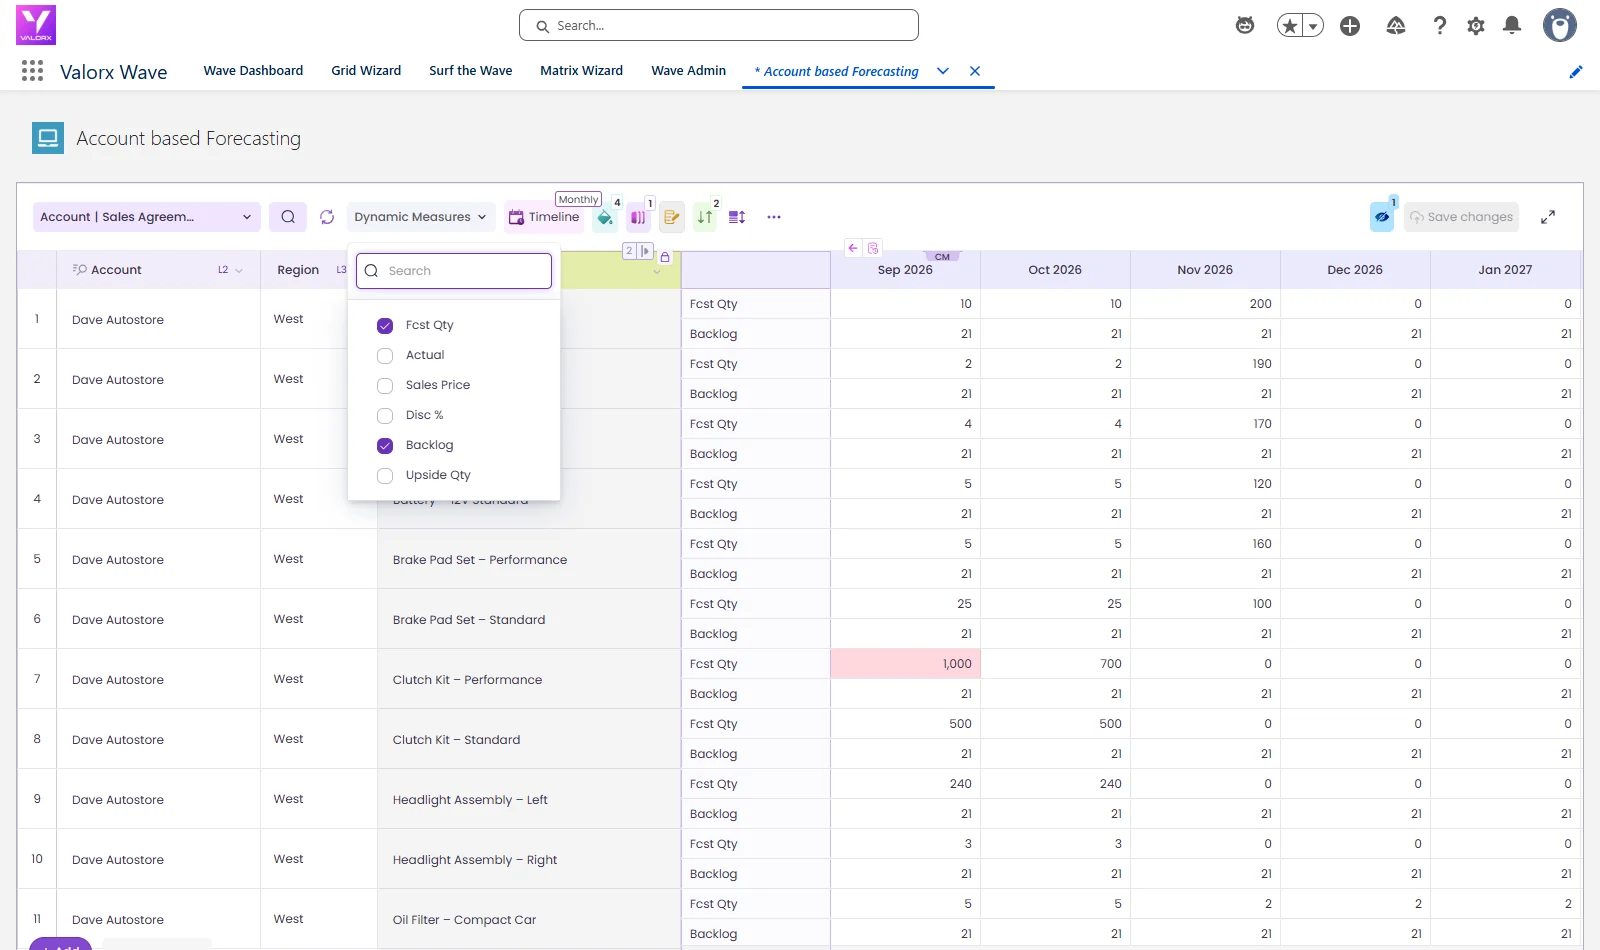
Task: Click the Region column header
Action: 298,270
